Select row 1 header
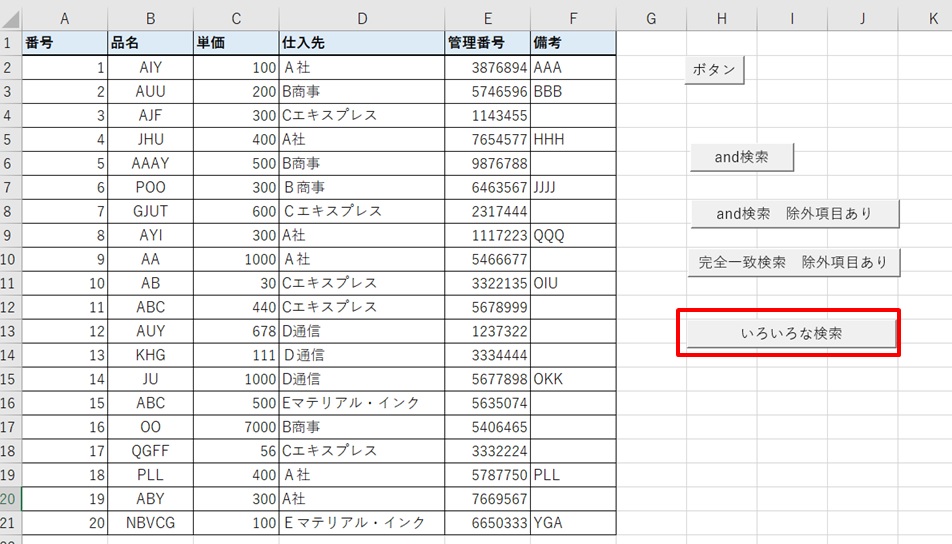This screenshot has width=952, height=544. point(8,43)
